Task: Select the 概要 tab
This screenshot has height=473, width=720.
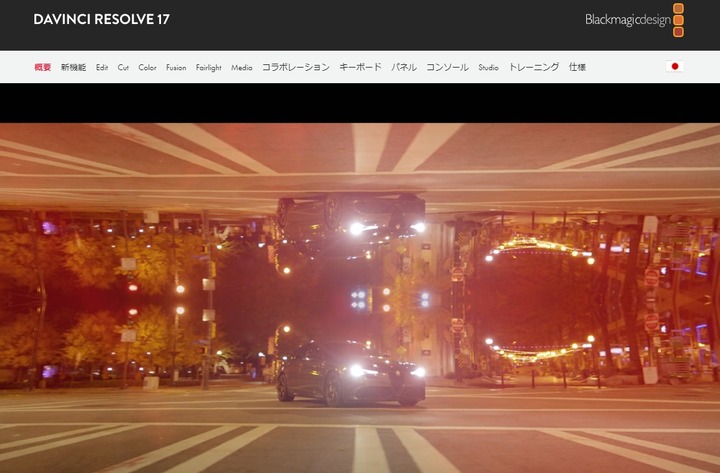Action: coord(43,67)
